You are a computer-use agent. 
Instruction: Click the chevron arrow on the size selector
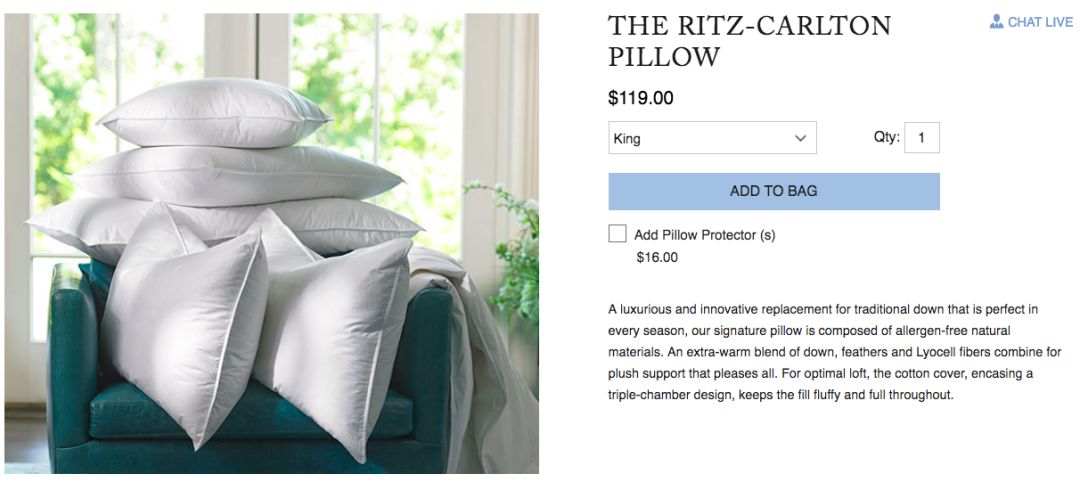click(x=800, y=138)
